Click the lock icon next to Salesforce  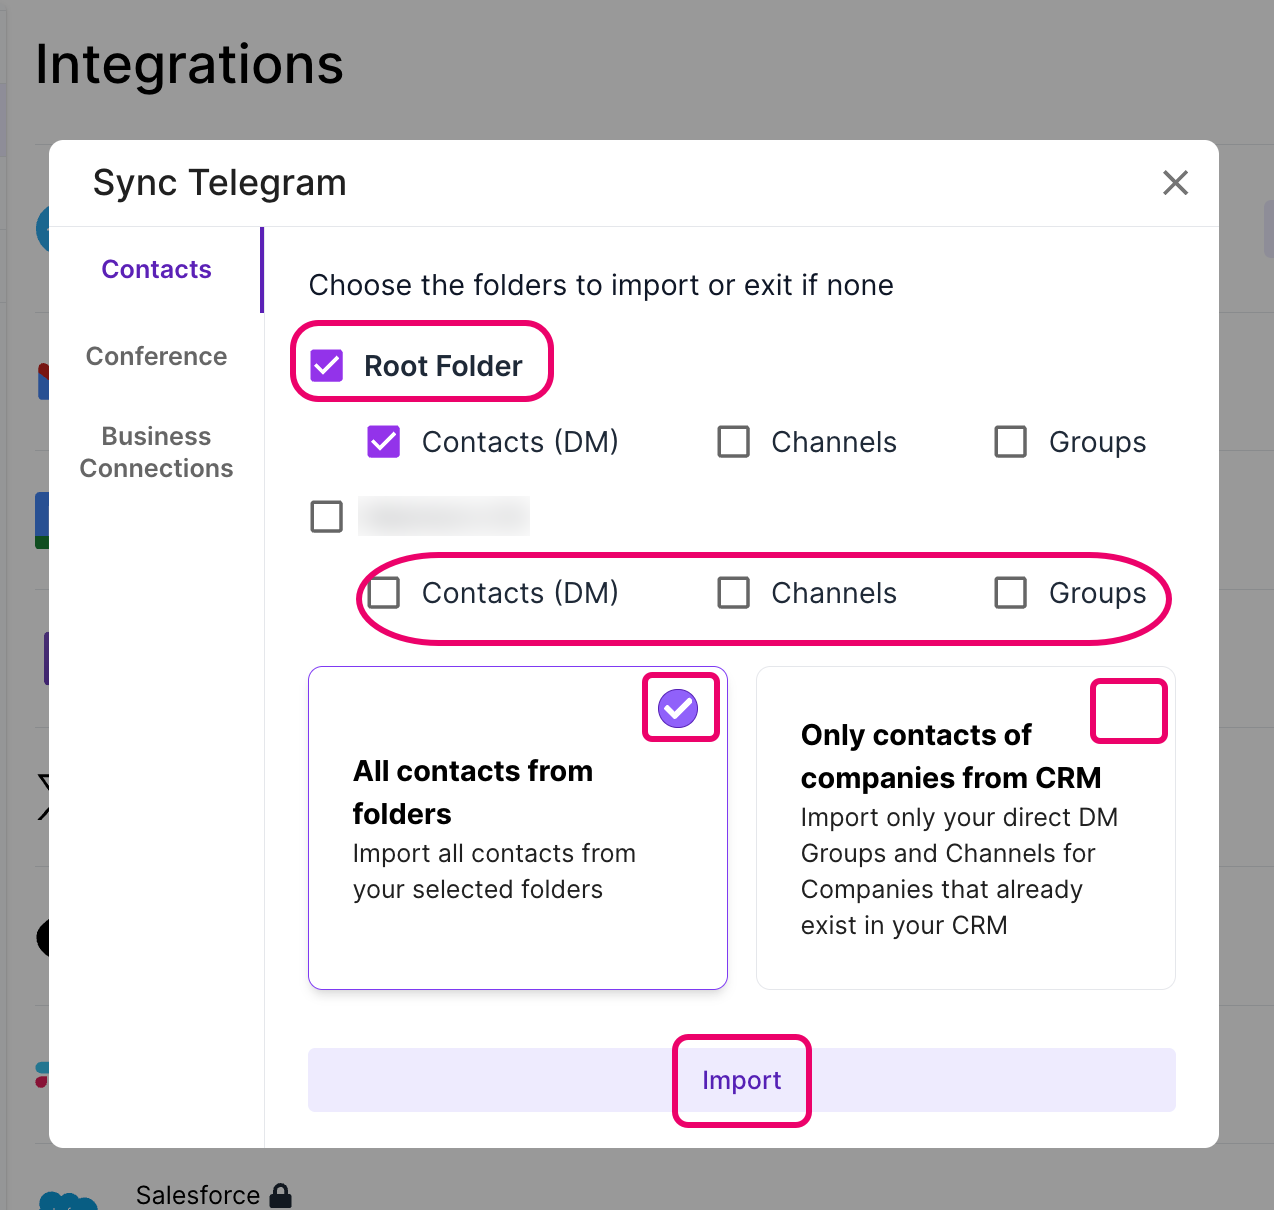tap(281, 1195)
